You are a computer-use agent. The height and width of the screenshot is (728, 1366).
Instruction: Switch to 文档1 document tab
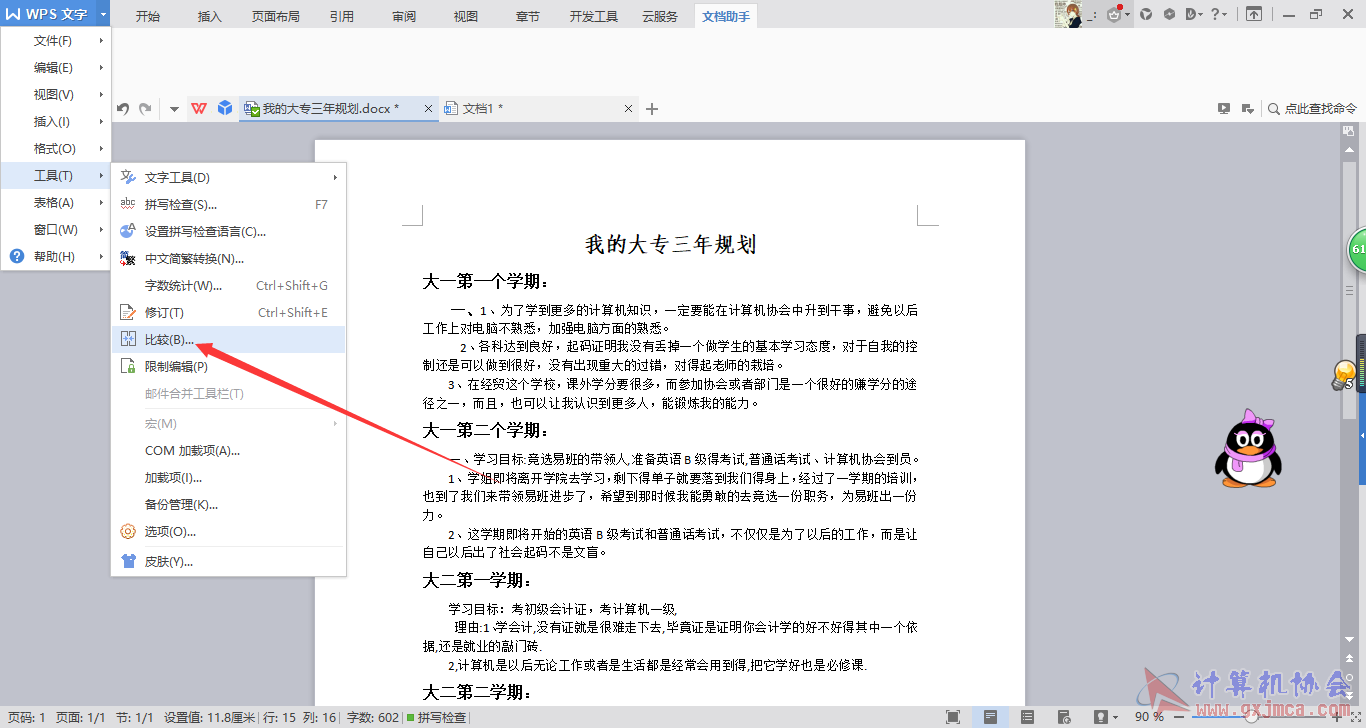click(540, 109)
